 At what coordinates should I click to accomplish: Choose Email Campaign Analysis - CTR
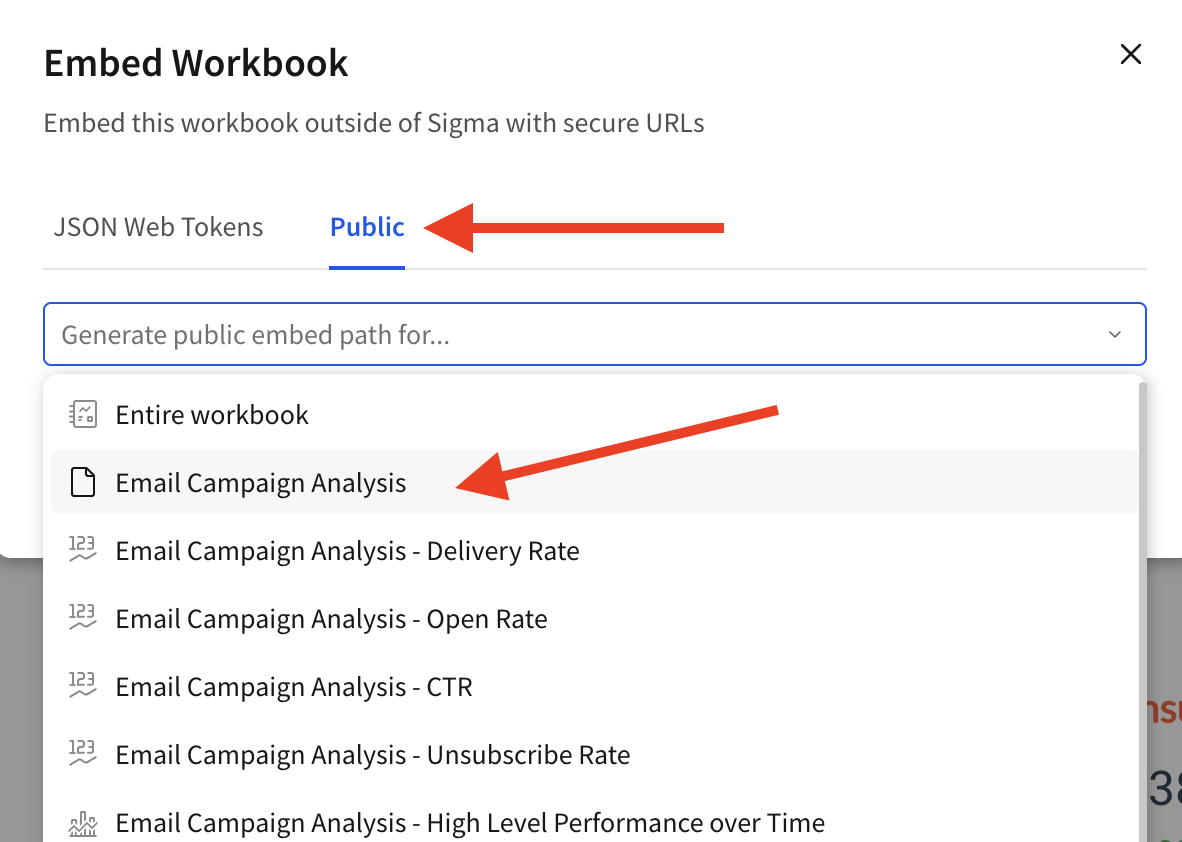coord(294,687)
